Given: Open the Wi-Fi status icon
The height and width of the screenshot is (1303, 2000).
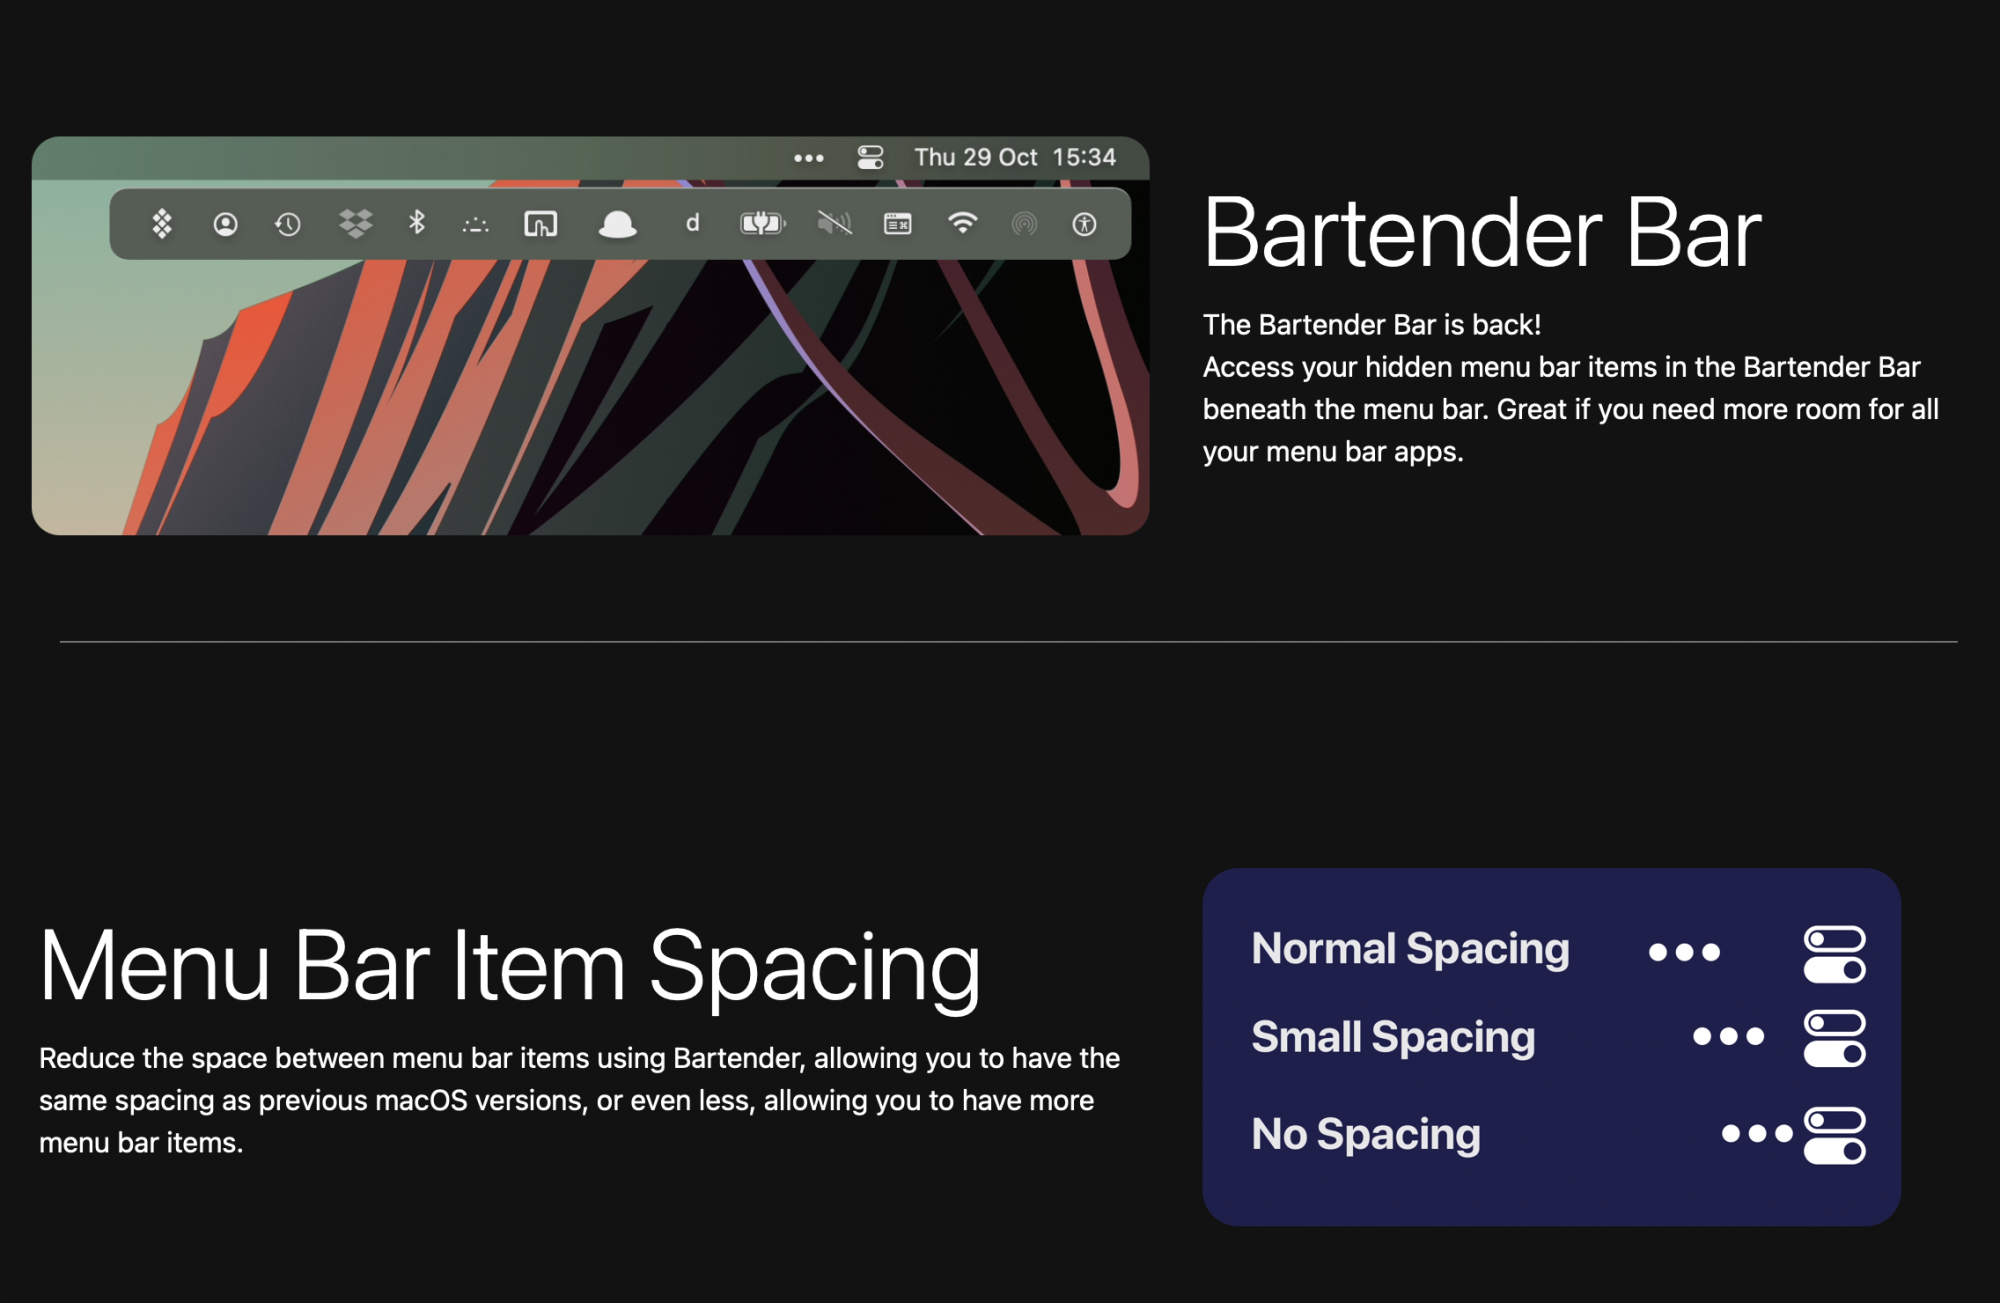Looking at the screenshot, I should point(962,223).
